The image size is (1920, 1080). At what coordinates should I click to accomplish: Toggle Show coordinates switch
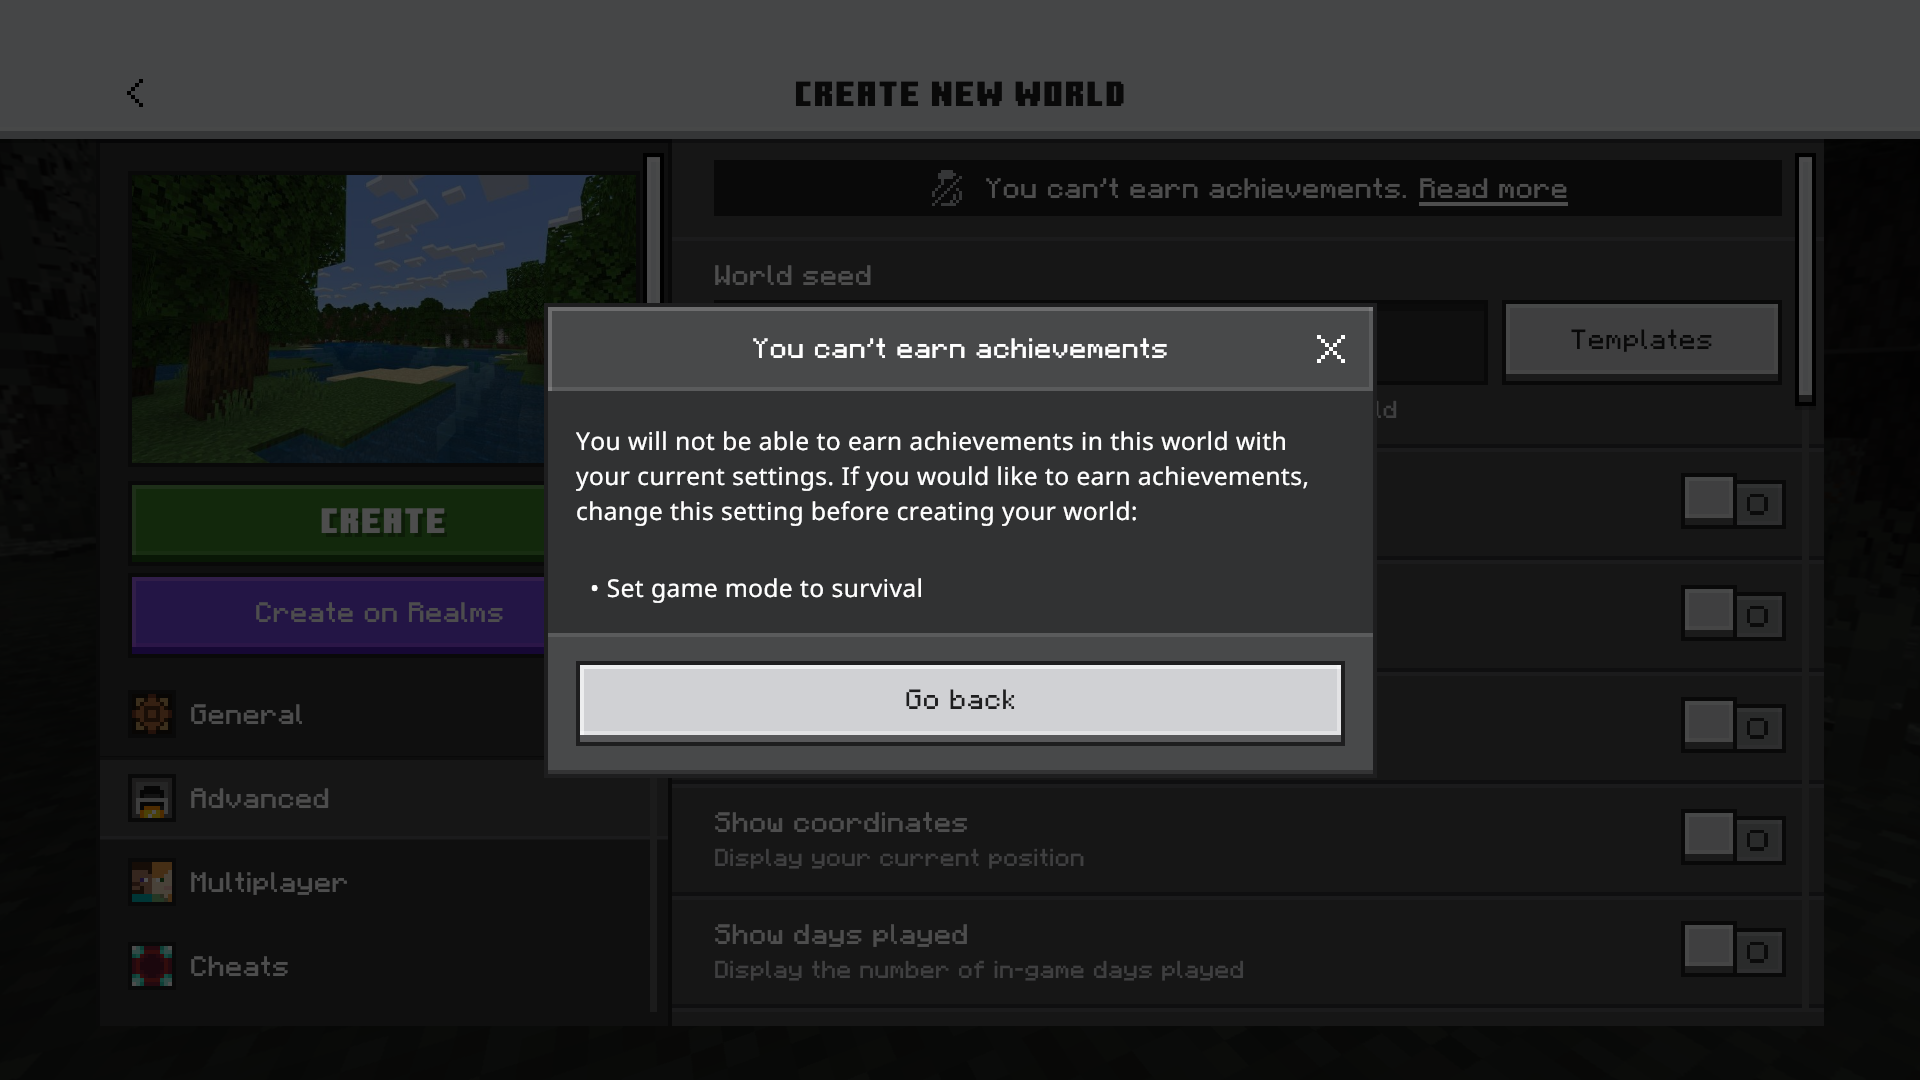coord(1732,839)
